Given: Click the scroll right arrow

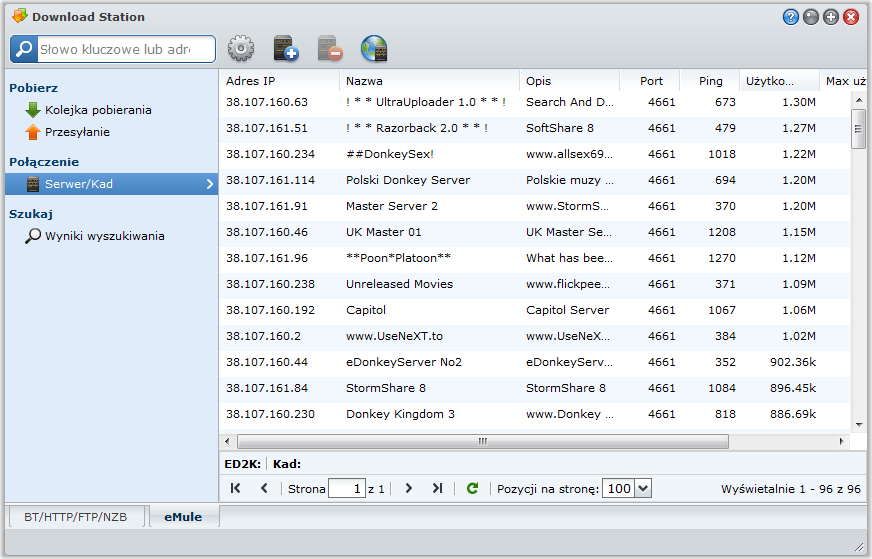Looking at the screenshot, I should pos(841,442).
